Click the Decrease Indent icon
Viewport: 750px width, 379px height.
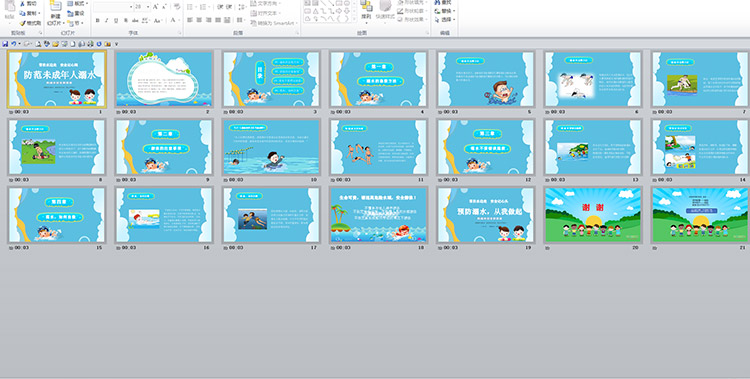click(220, 7)
